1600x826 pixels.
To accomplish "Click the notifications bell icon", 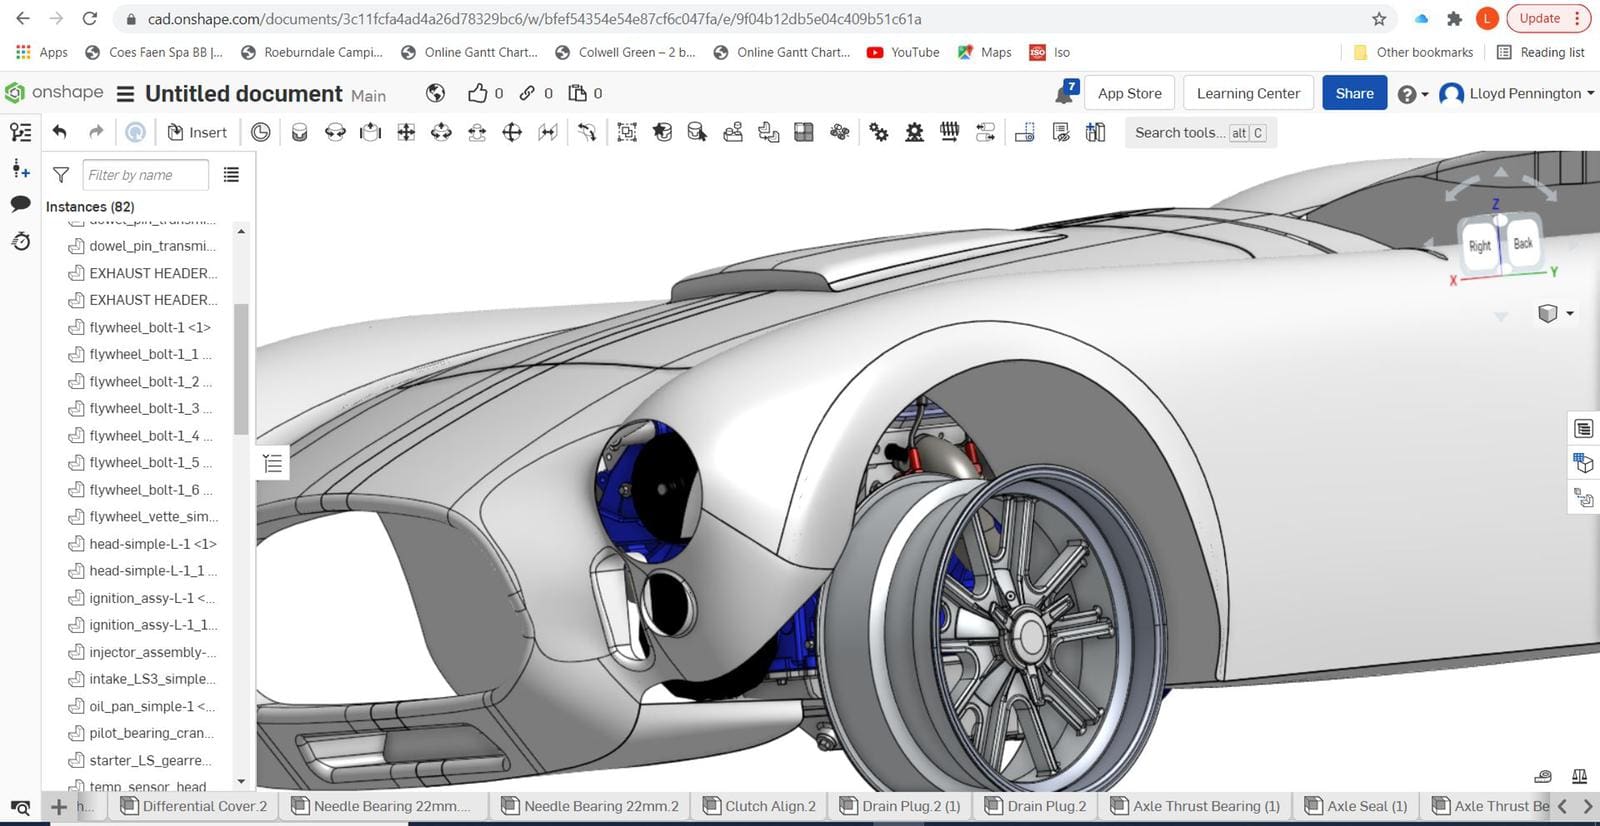I will click(1064, 94).
